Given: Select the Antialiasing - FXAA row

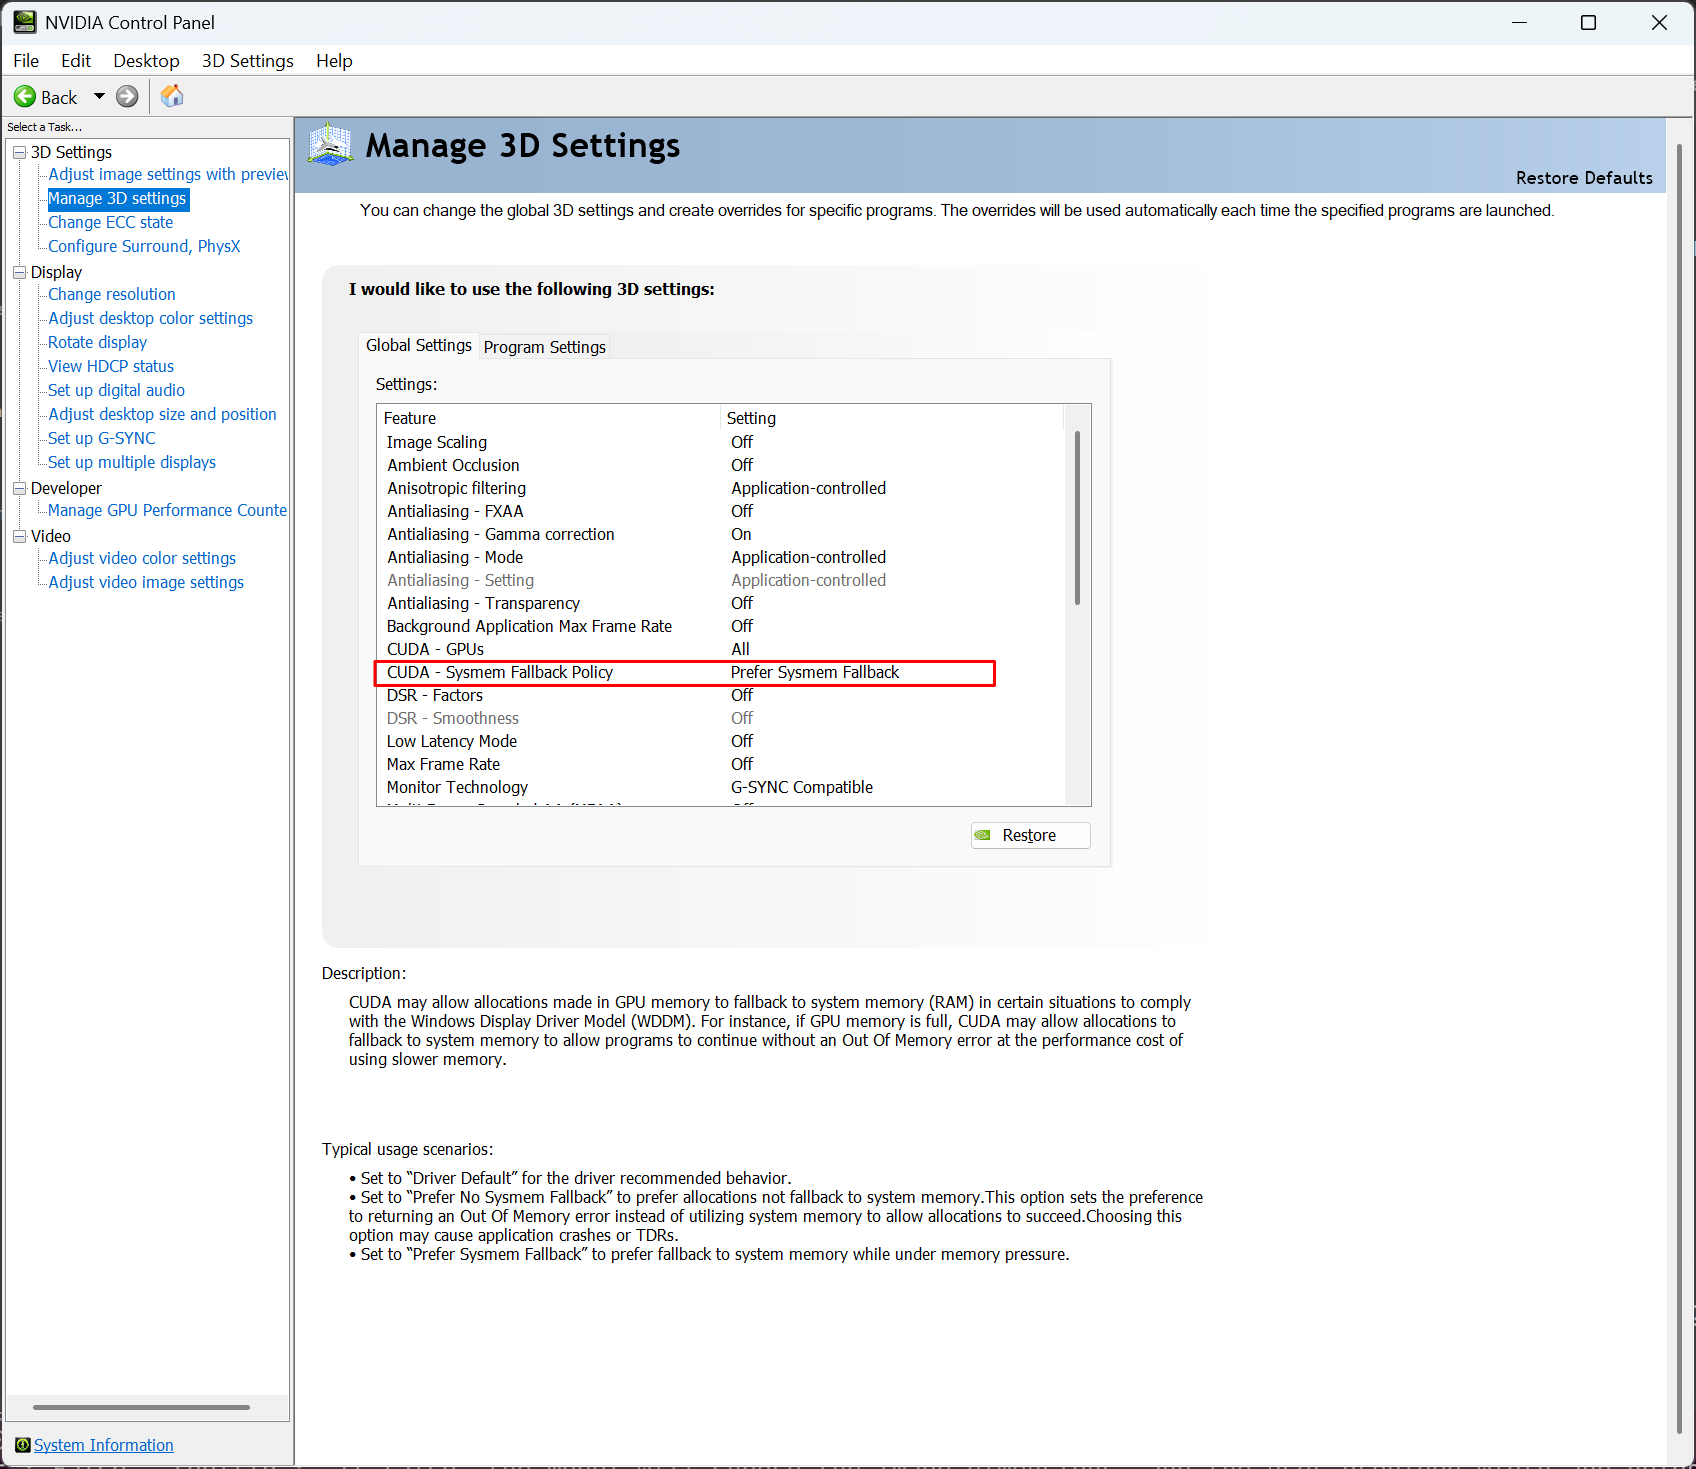Looking at the screenshot, I should pyautogui.click(x=720, y=511).
